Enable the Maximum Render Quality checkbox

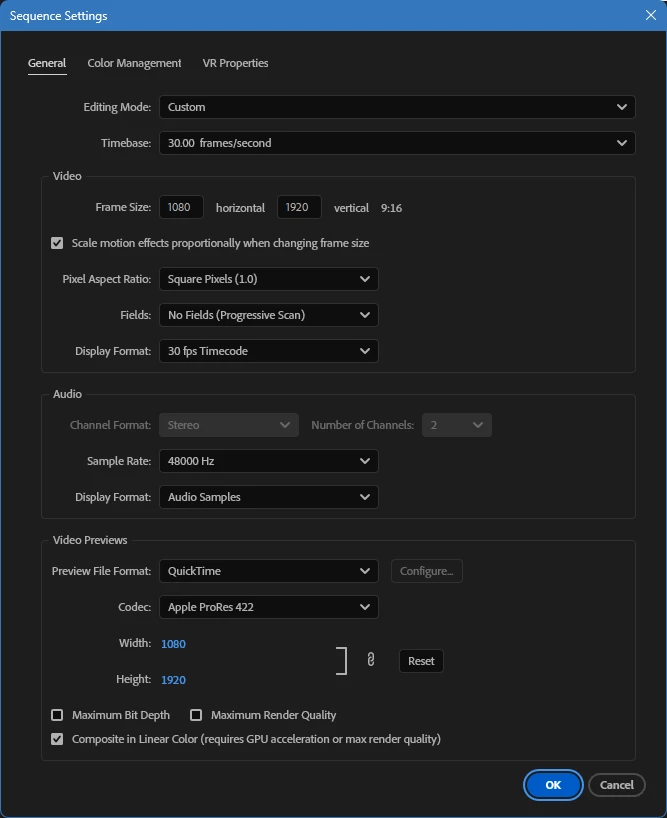pos(196,715)
